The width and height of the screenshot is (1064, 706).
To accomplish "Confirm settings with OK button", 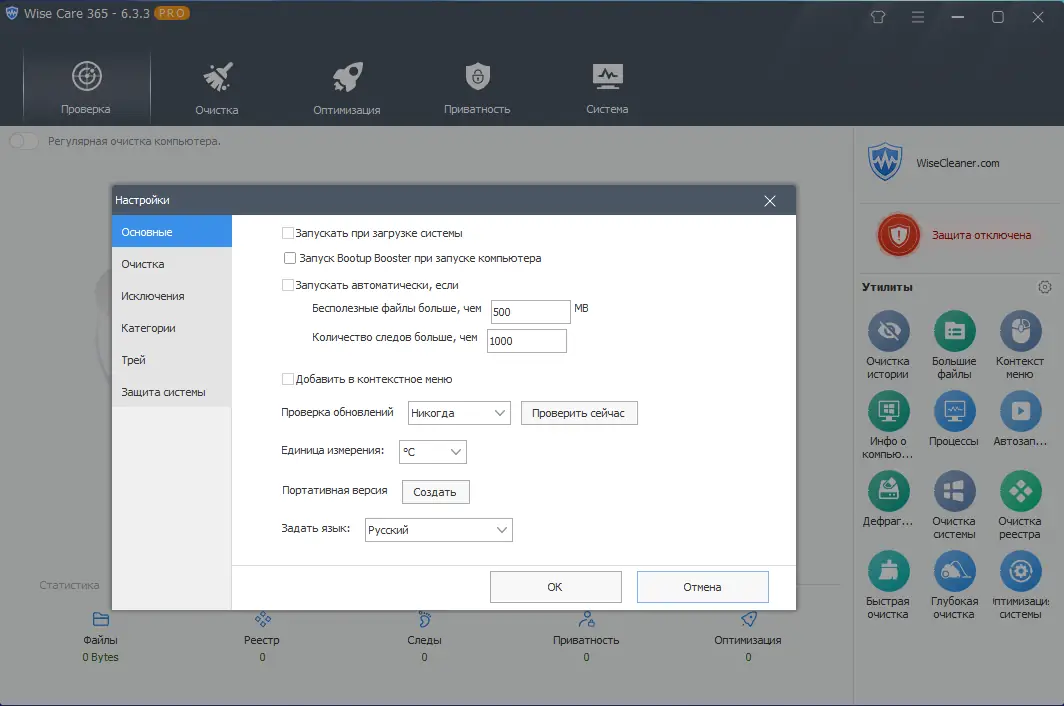I will click(556, 587).
